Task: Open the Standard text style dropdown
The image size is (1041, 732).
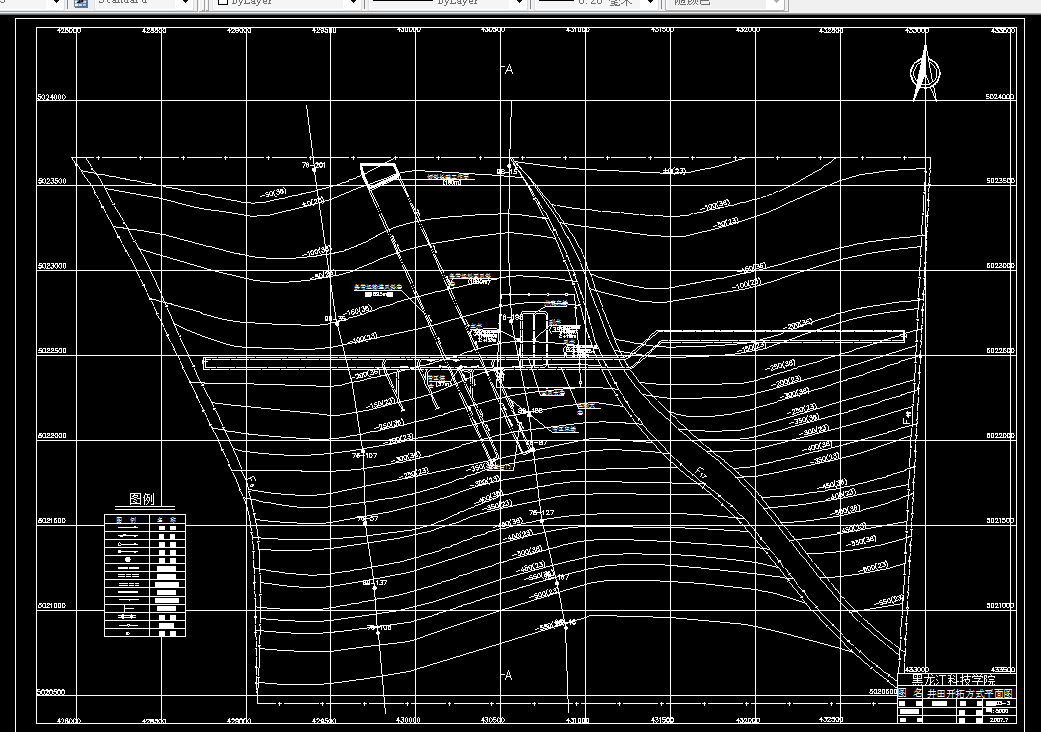Action: click(143, 3)
